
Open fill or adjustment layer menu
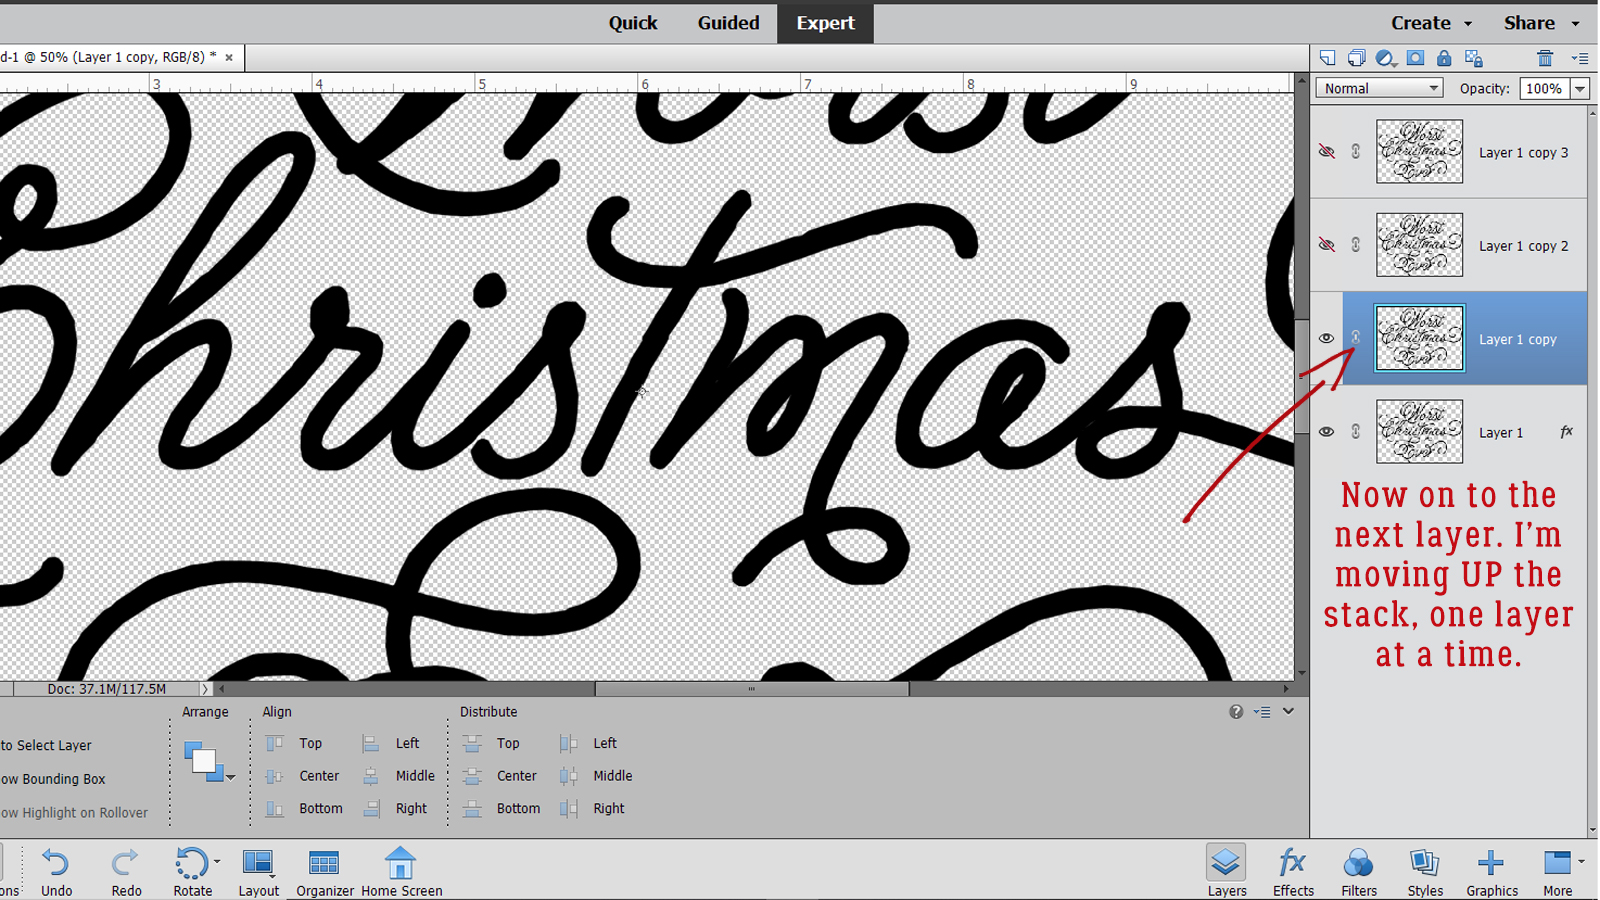1385,58
